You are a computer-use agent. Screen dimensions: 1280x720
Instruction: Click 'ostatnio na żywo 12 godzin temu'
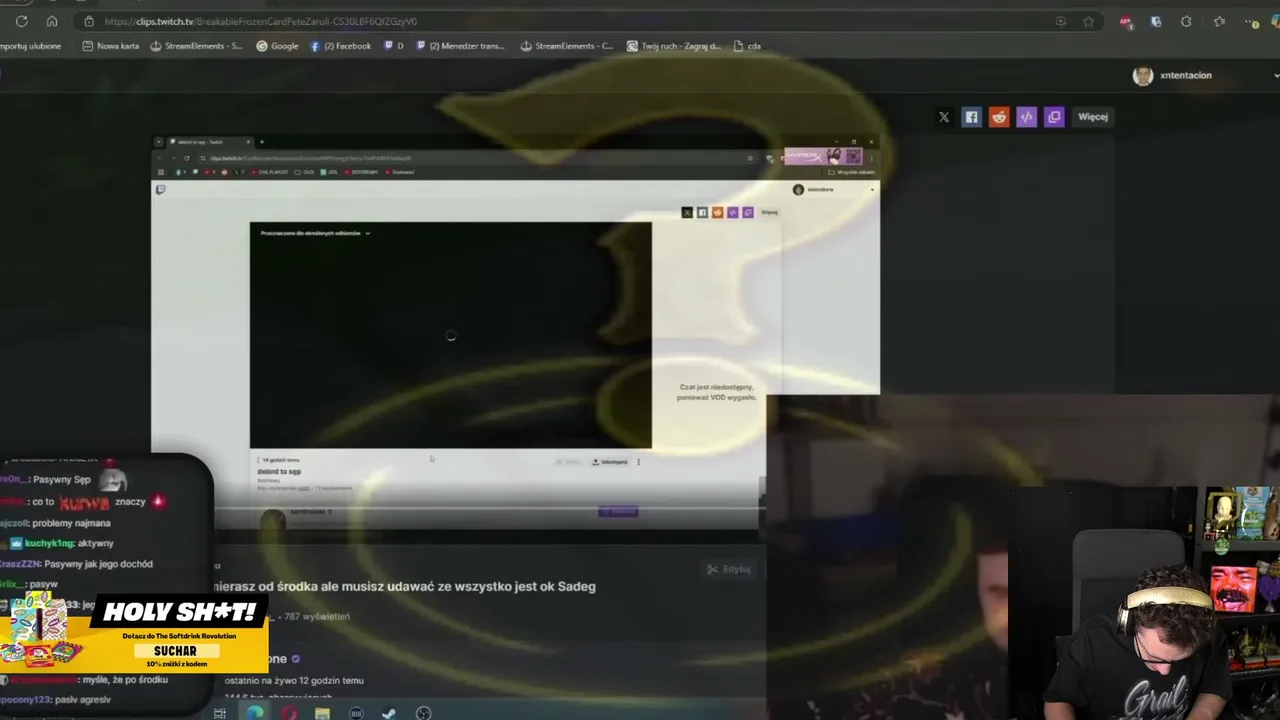[294, 680]
